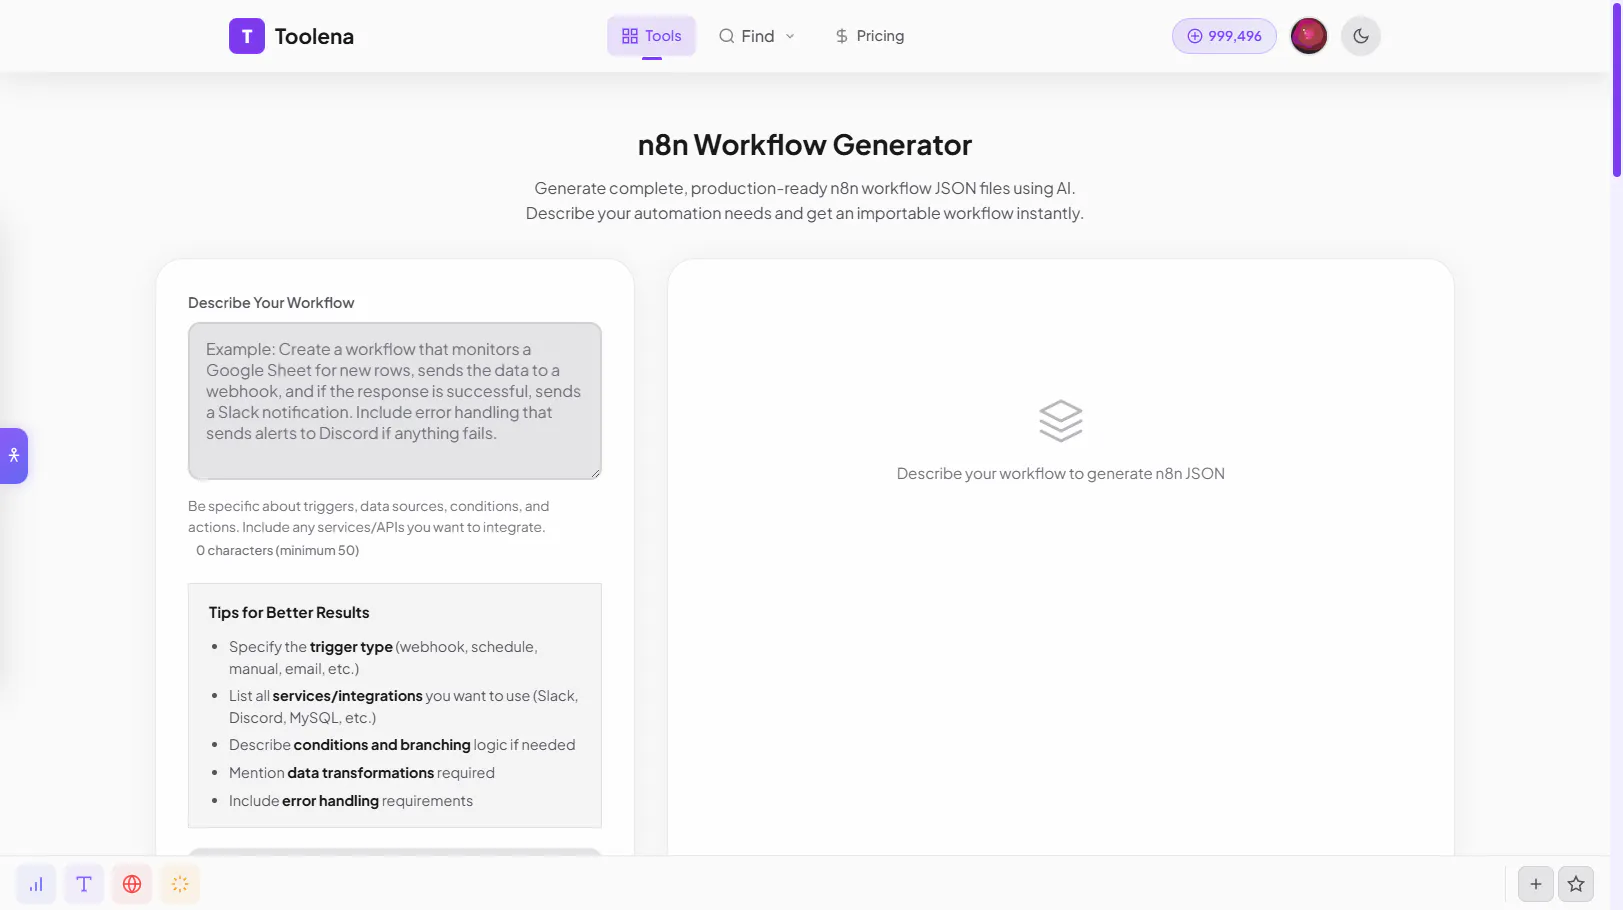Click the red globe icon in bottom bar
Screen dimensions: 1623x910
pyautogui.click(x=132, y=884)
